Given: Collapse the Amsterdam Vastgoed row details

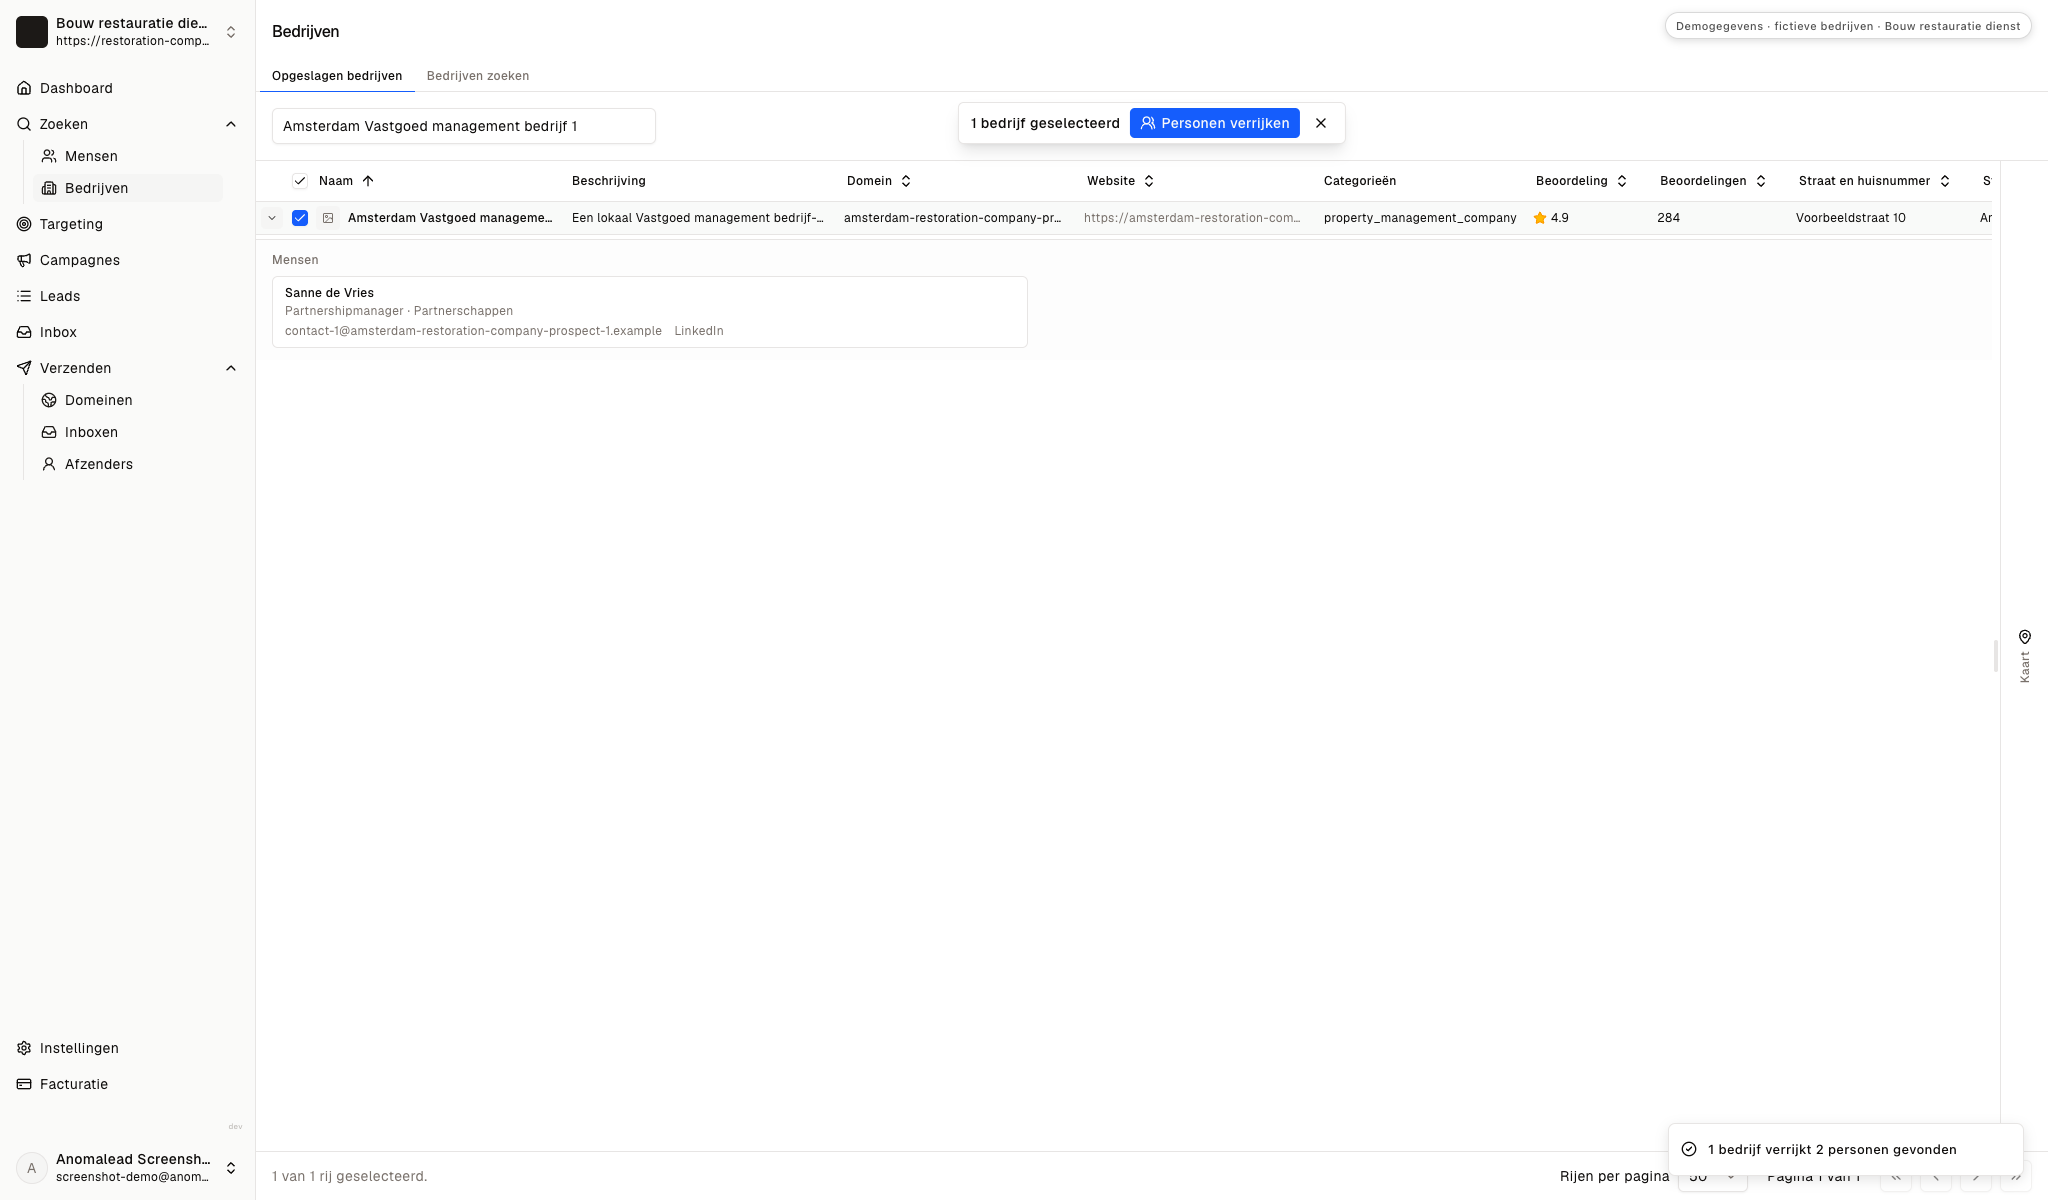Looking at the screenshot, I should (x=272, y=218).
